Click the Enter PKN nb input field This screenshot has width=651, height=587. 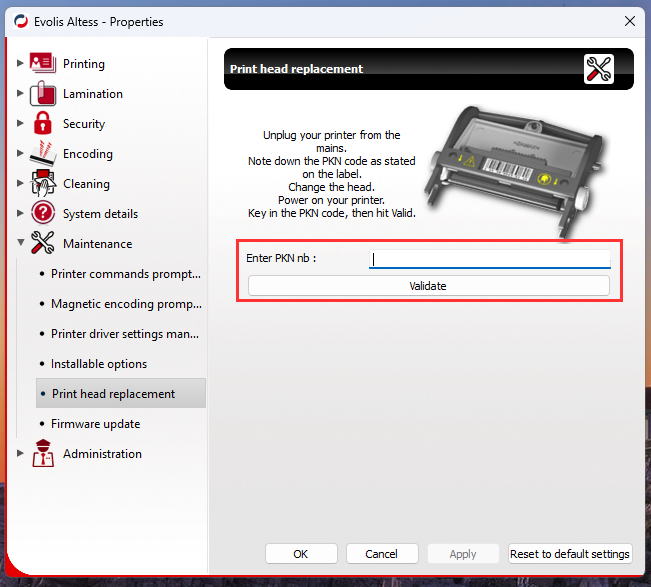pos(490,259)
